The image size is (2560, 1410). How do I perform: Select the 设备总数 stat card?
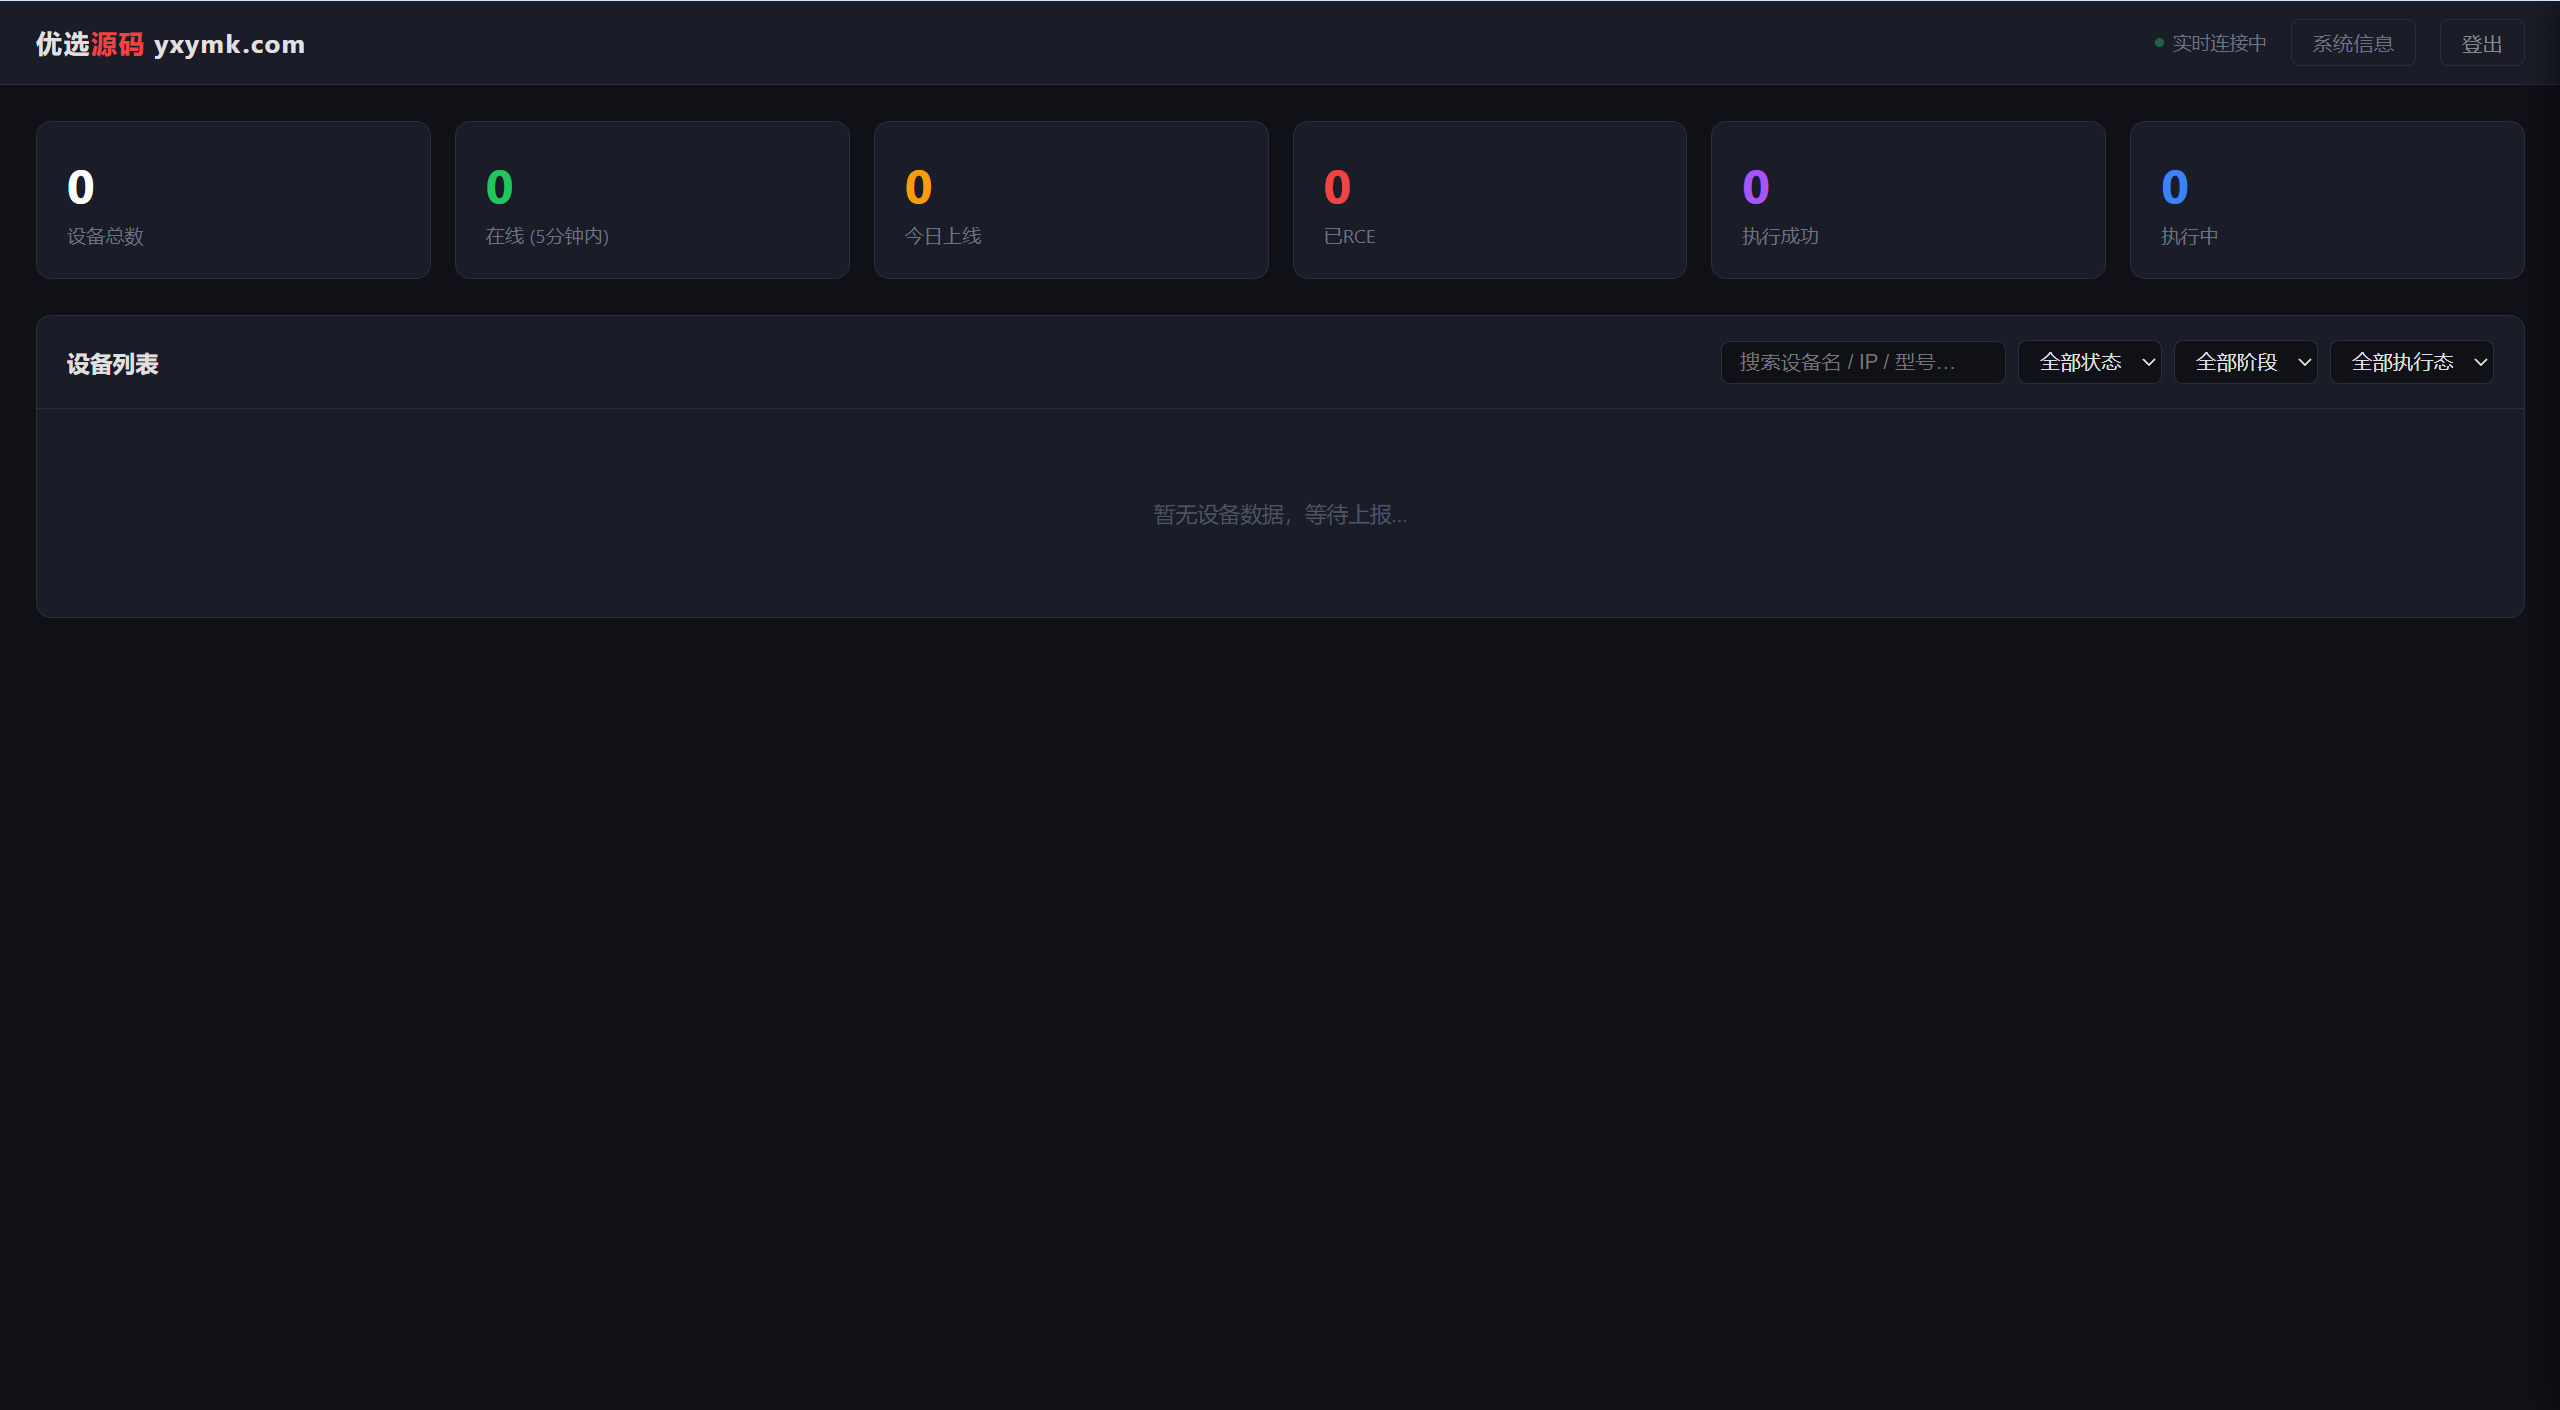(233, 200)
